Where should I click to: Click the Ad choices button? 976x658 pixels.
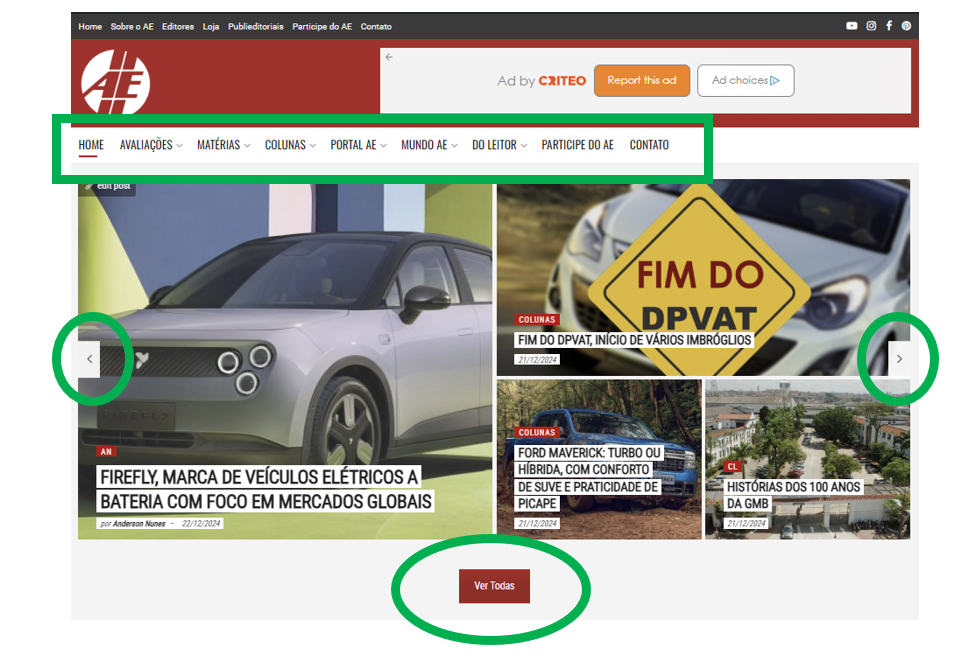coord(745,81)
